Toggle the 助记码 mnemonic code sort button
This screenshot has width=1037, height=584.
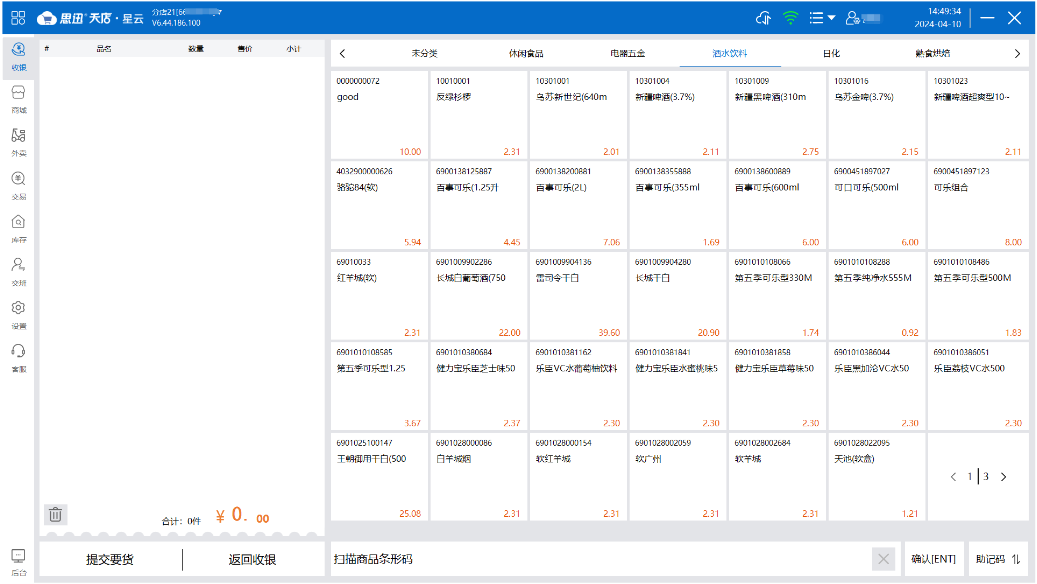tap(999, 560)
